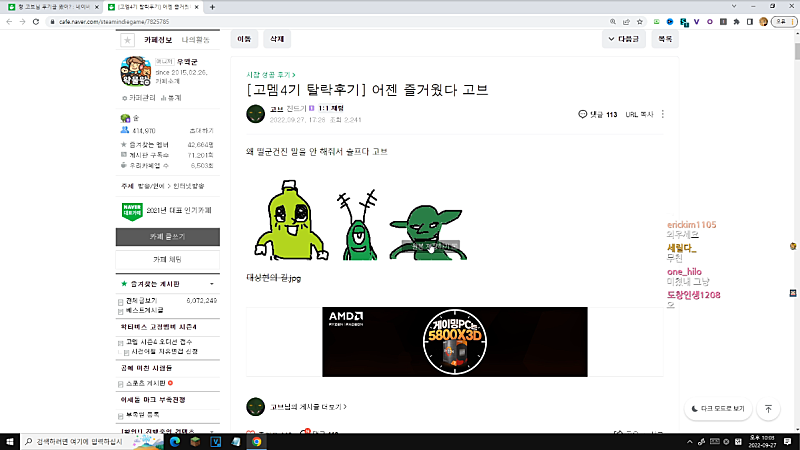Click the browser back arrow
Viewport: 800px width, 450px height.
tap(9, 22)
